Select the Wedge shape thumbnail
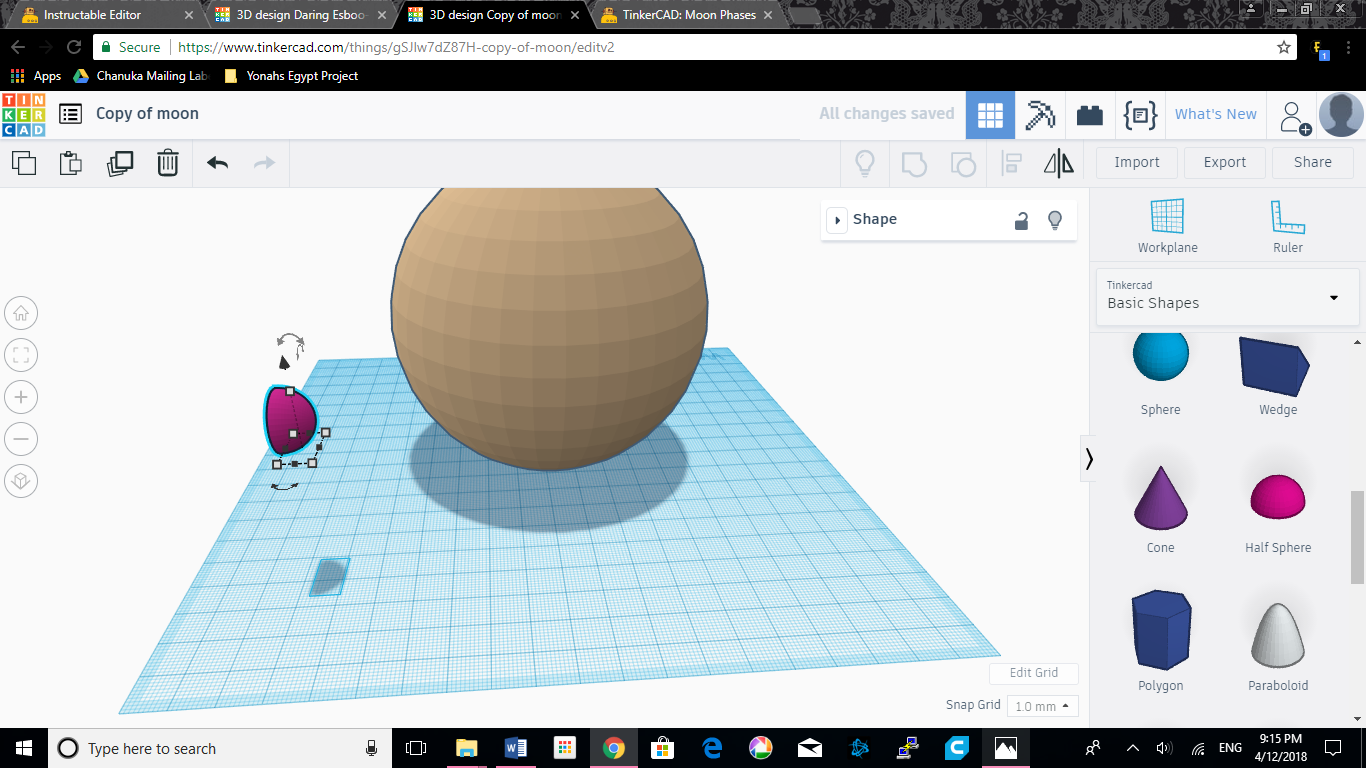The height and width of the screenshot is (768, 1366). coord(1275,366)
